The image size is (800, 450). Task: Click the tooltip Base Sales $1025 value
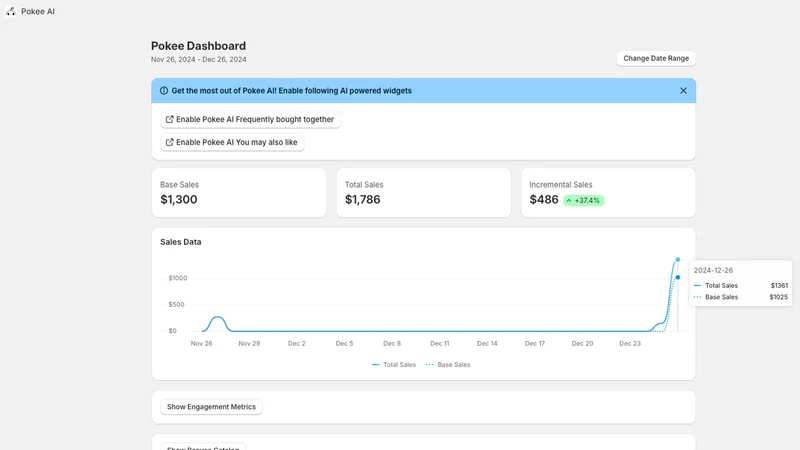[x=779, y=297]
